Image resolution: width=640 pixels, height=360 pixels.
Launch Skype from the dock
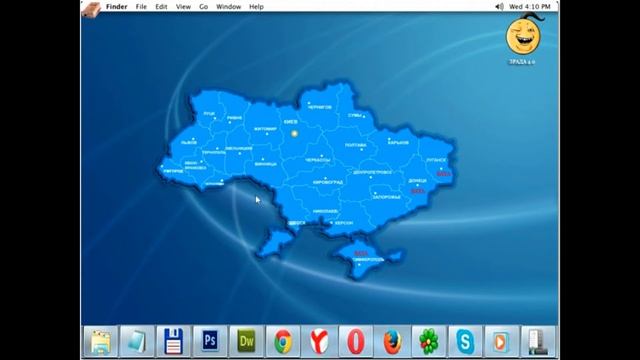tap(465, 341)
